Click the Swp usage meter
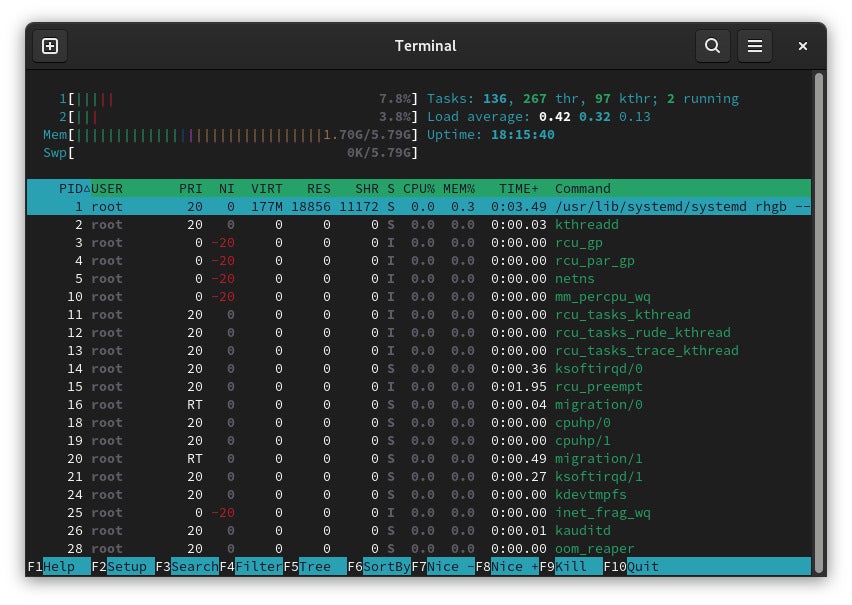This screenshot has width=852, height=605. 230,153
